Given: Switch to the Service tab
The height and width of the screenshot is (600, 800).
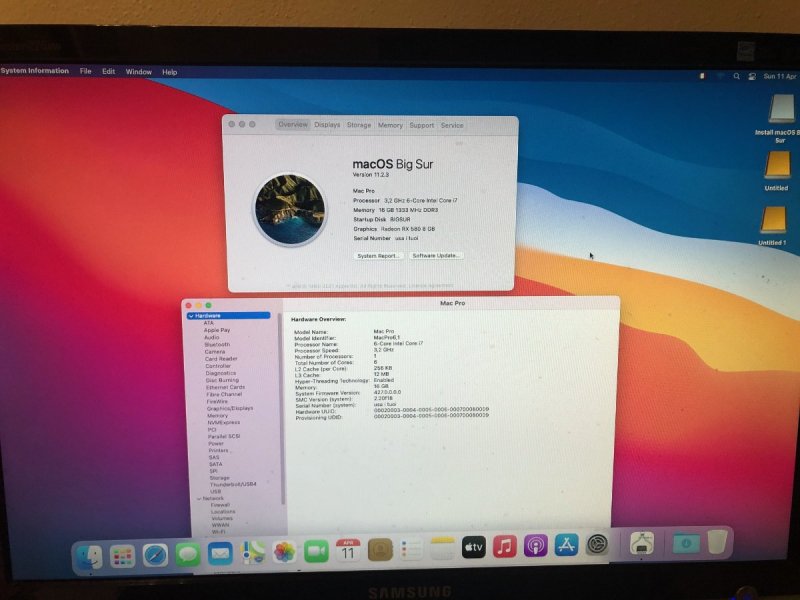Looking at the screenshot, I should click(x=452, y=125).
